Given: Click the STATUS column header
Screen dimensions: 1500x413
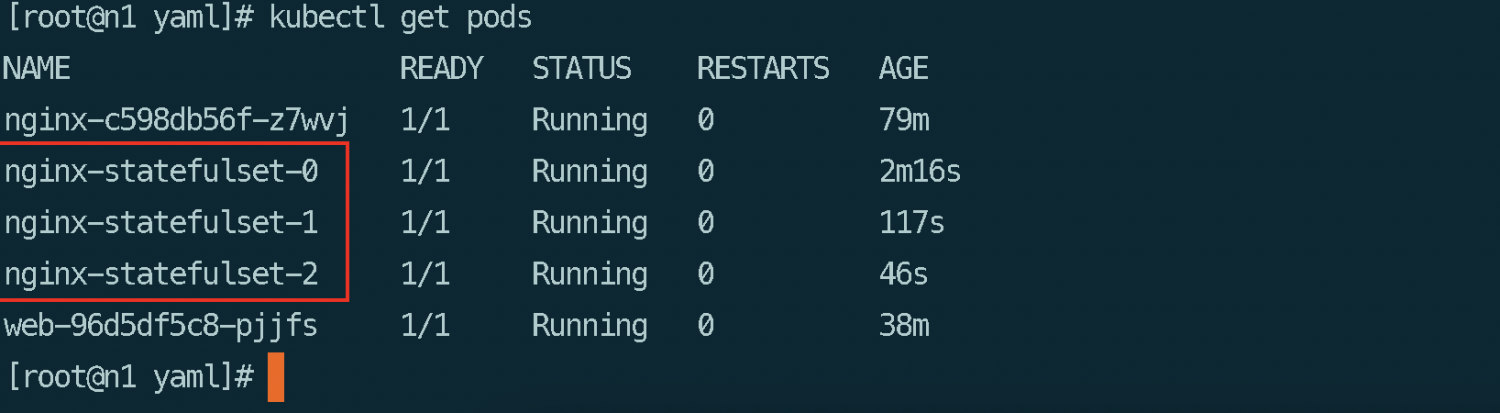Looking at the screenshot, I should 581,69.
